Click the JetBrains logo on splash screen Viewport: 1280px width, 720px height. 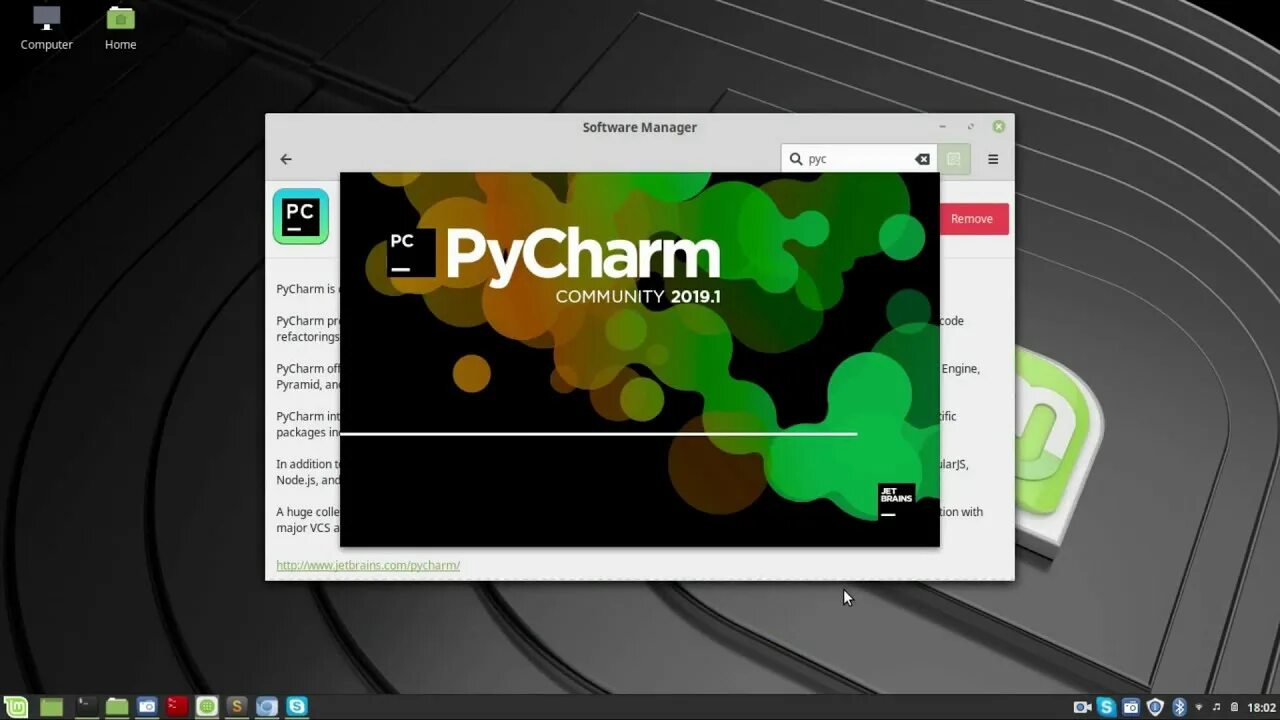[896, 502]
